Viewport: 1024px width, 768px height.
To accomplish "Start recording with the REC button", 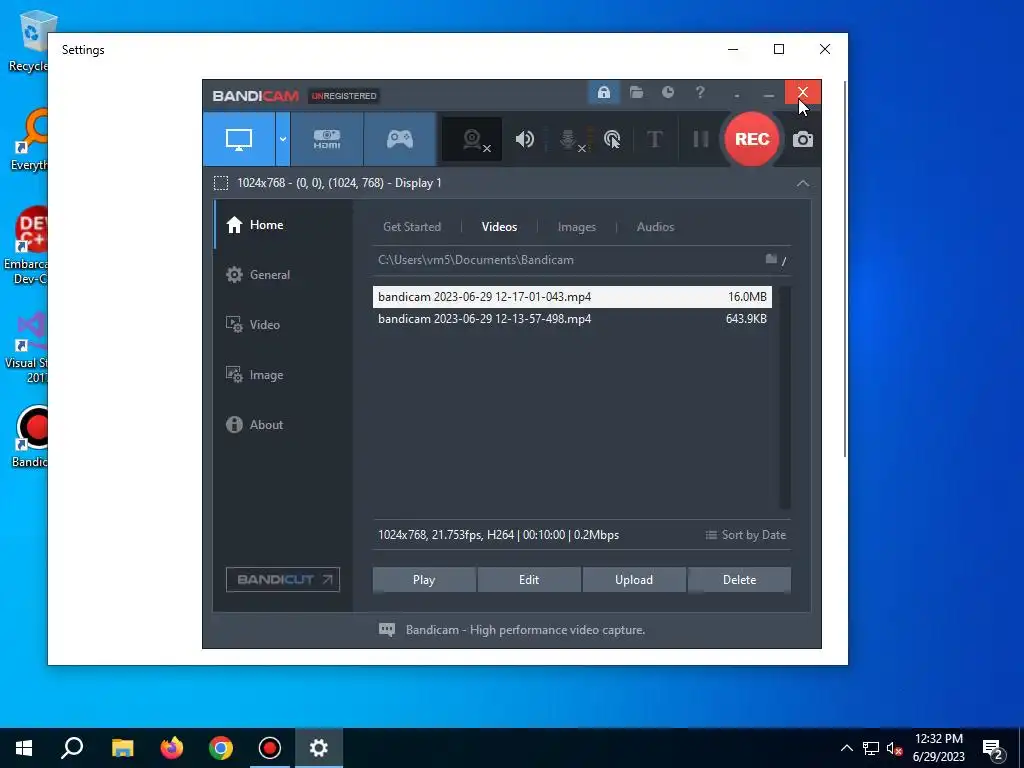I will pos(752,139).
